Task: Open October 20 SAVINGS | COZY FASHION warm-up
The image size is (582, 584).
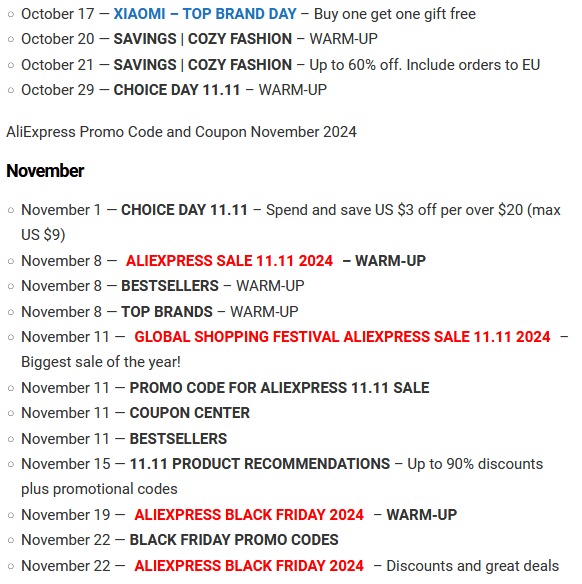Action: point(203,39)
